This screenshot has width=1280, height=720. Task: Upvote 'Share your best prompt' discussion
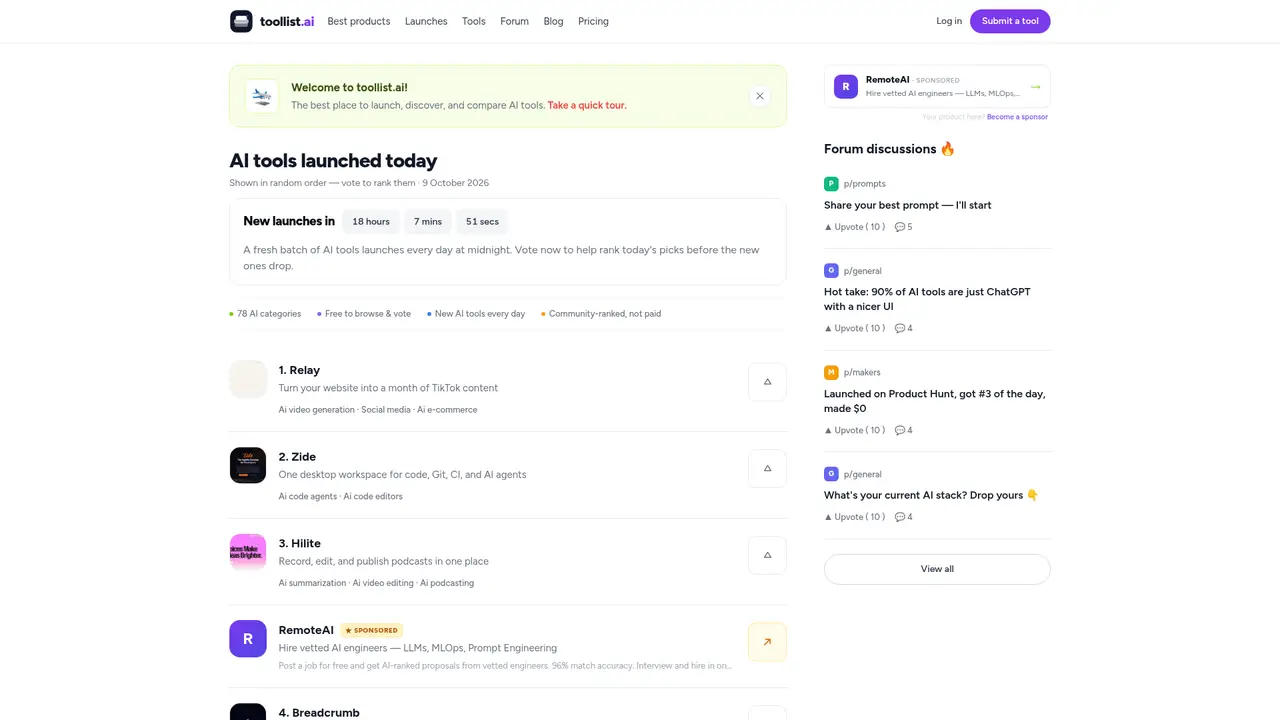click(x=854, y=227)
